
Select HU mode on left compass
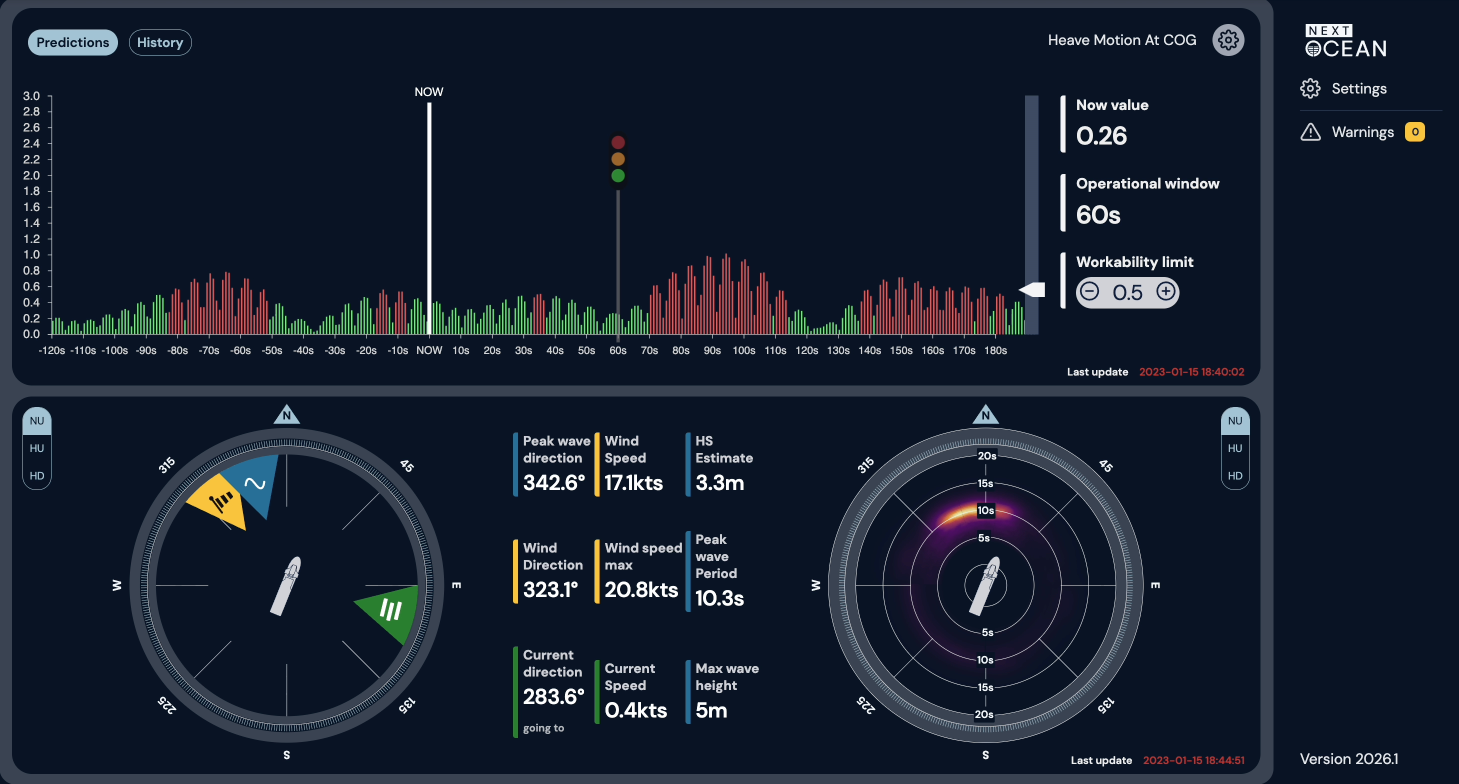(37, 448)
